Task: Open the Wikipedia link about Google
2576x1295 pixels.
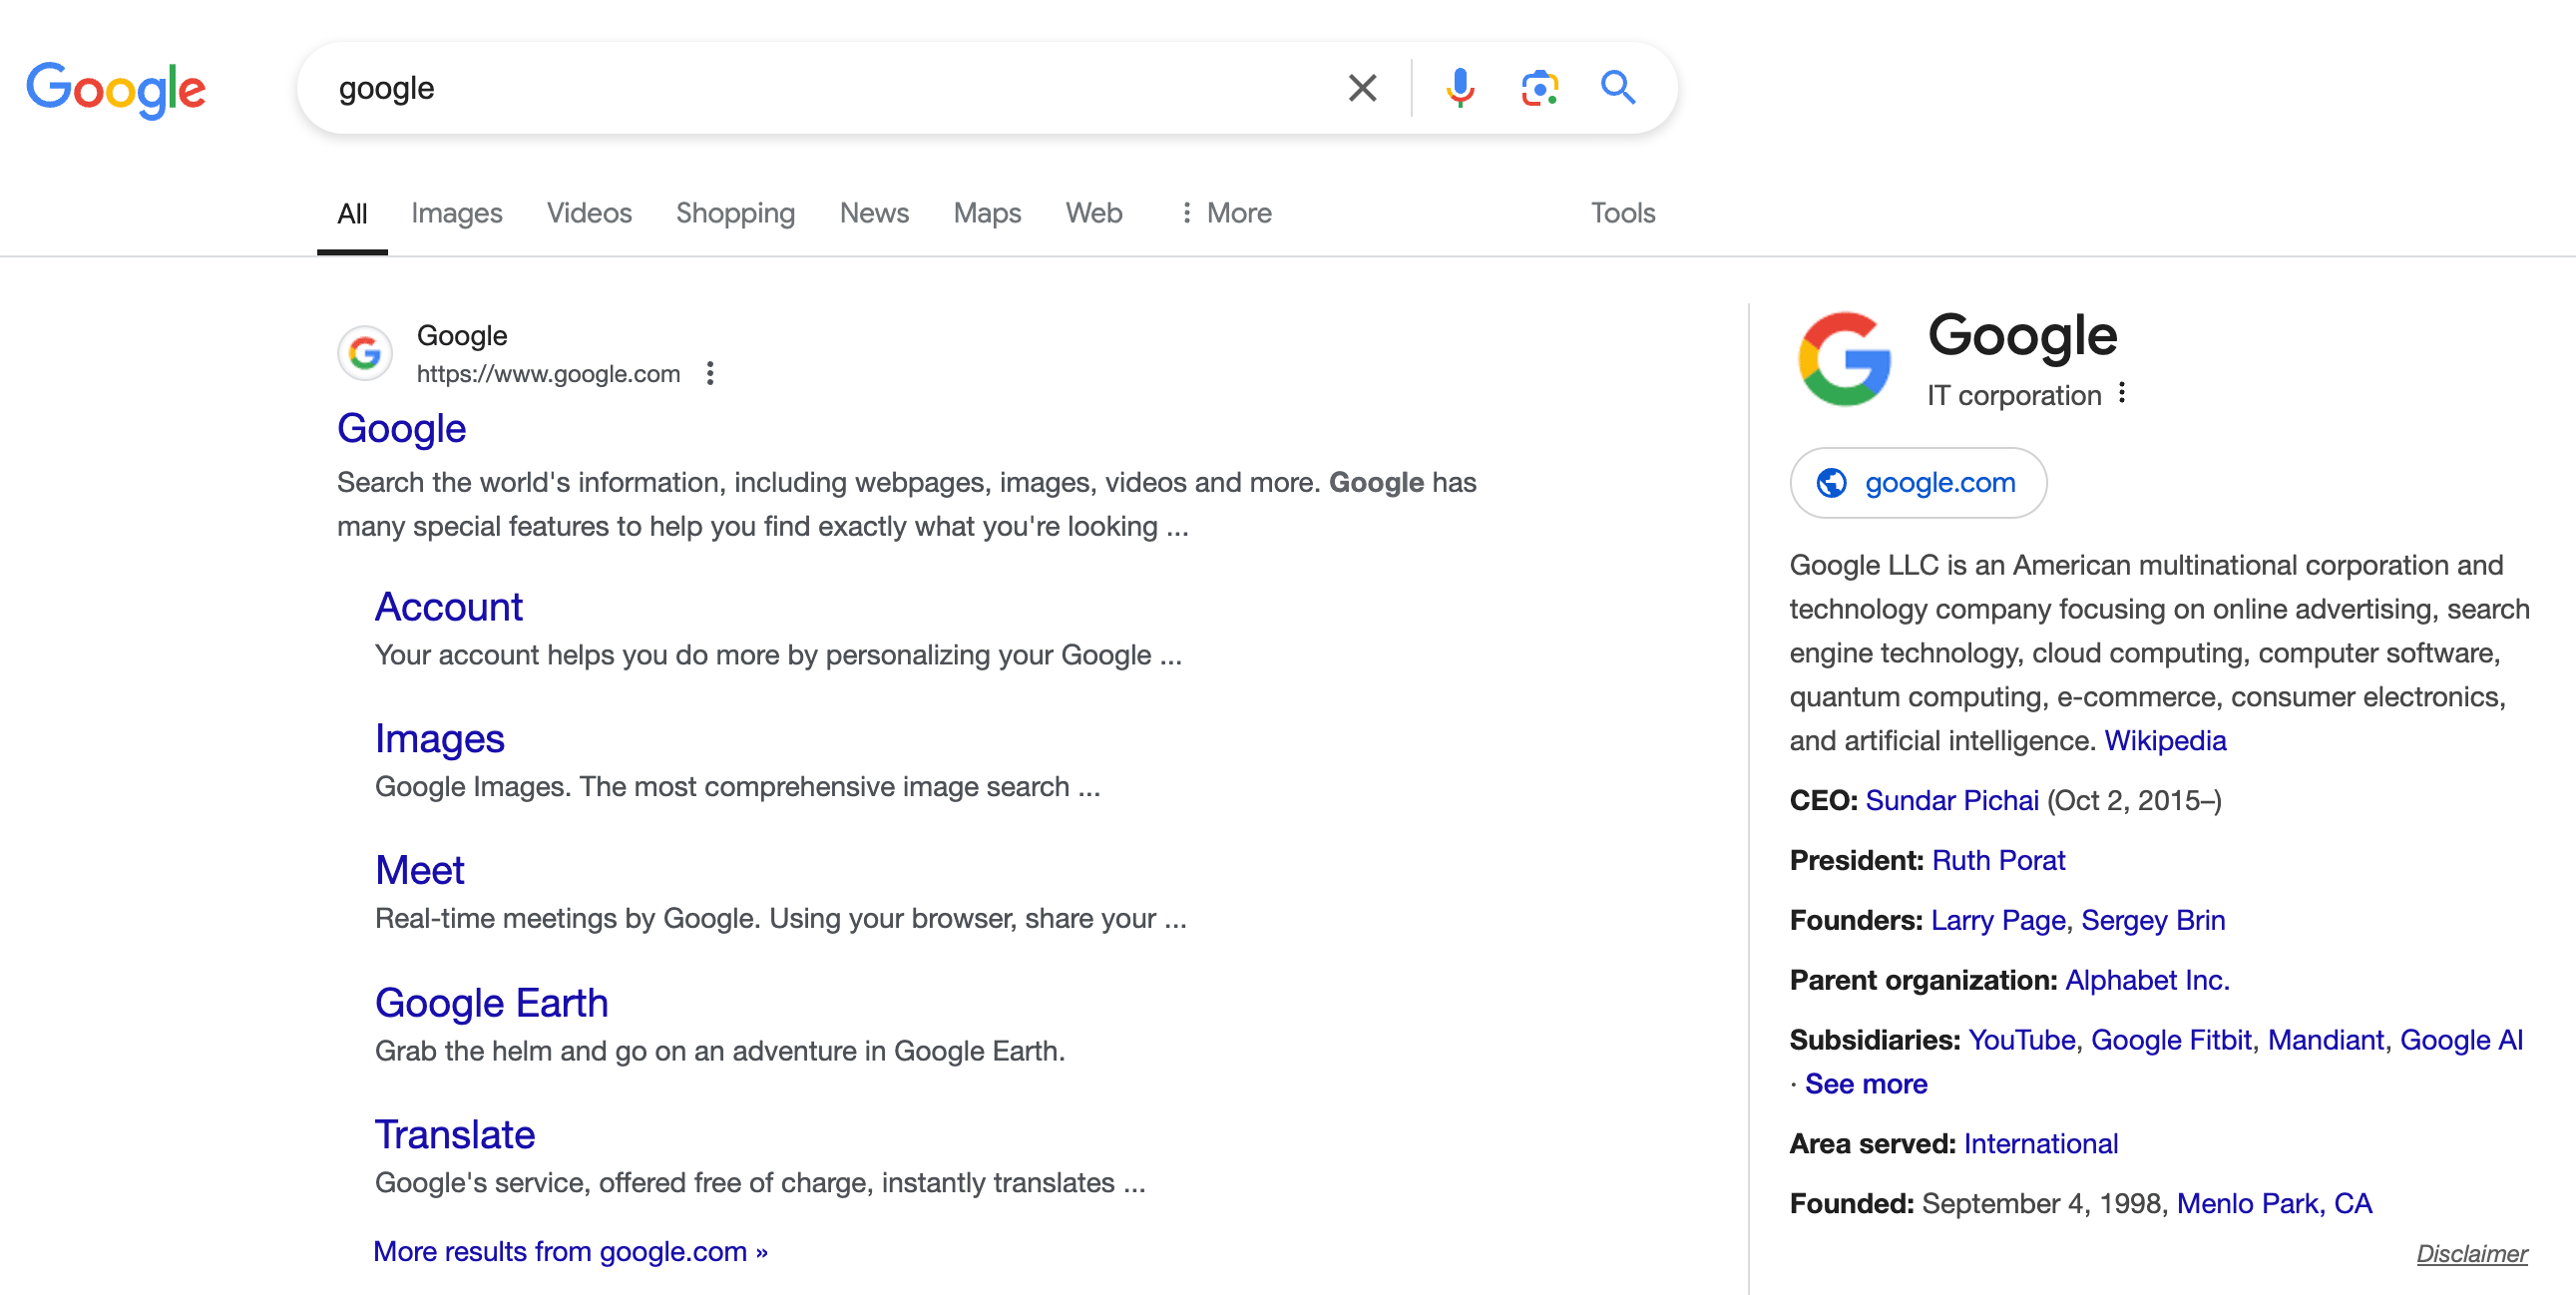Action: point(2165,740)
